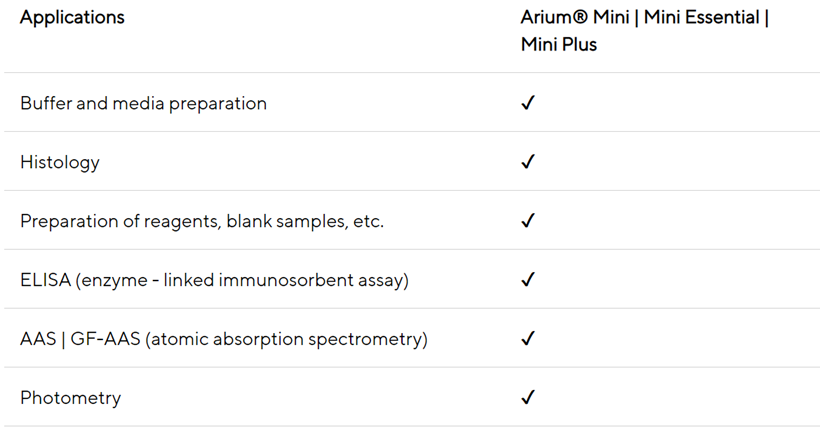Click the registered trademark symbol after Arium
Viewport: 820px width, 432px height.
coord(582,18)
